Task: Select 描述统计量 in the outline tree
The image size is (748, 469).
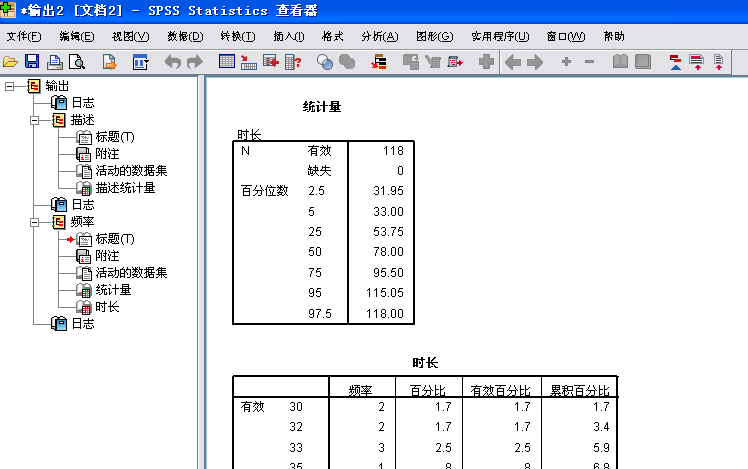Action: point(125,188)
